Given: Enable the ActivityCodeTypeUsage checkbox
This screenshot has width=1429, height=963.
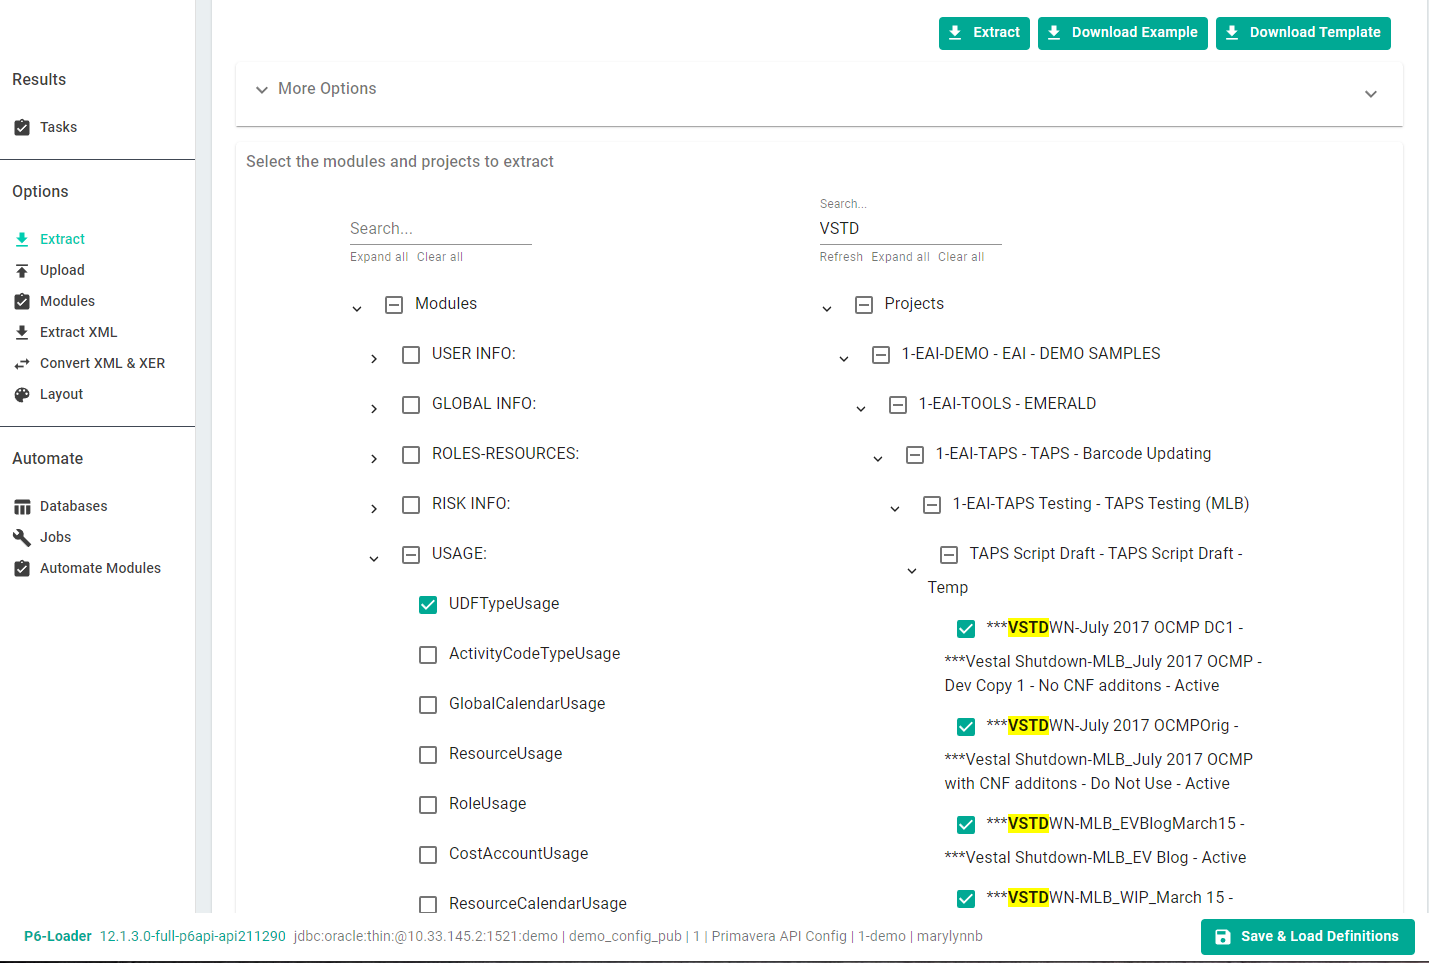Looking at the screenshot, I should pos(428,655).
